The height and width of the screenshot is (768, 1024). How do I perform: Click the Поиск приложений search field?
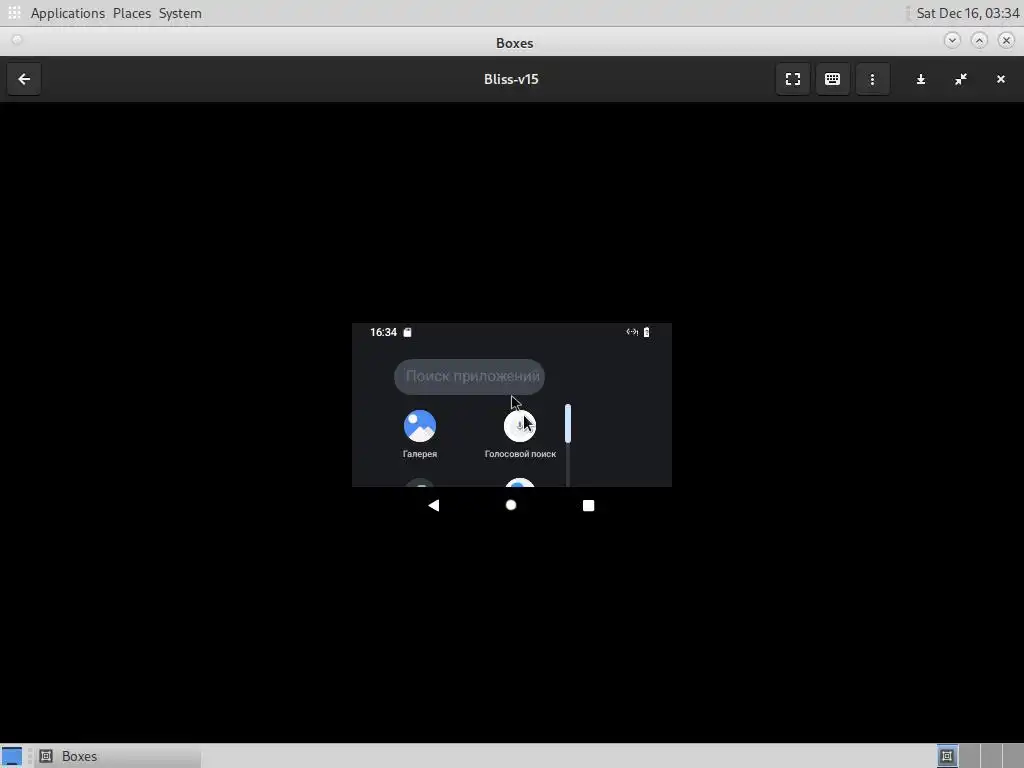pos(470,376)
